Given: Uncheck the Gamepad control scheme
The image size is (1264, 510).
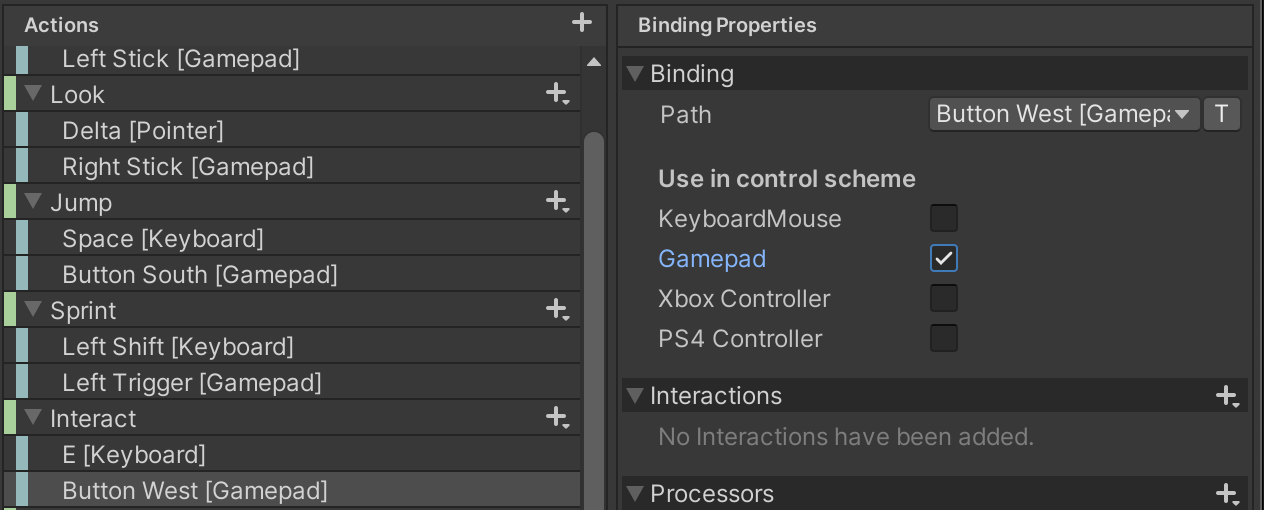Looking at the screenshot, I should (943, 259).
